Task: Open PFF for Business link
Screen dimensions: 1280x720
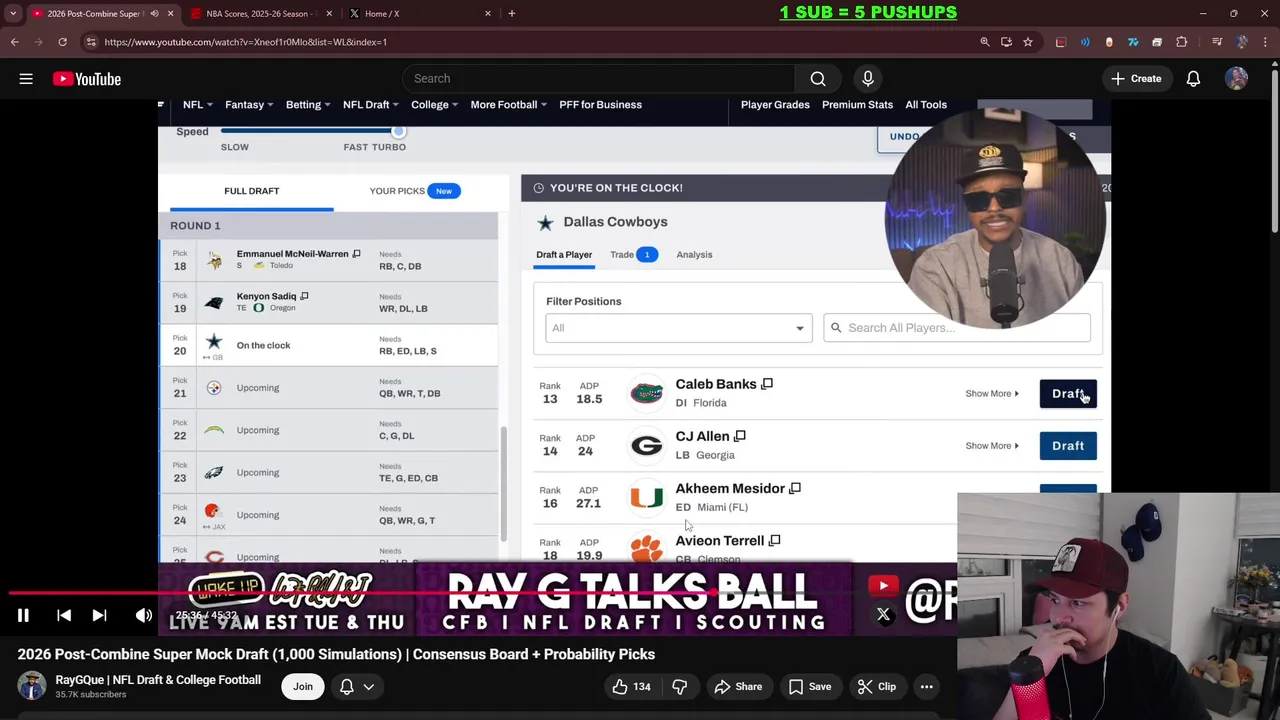Action: point(600,105)
